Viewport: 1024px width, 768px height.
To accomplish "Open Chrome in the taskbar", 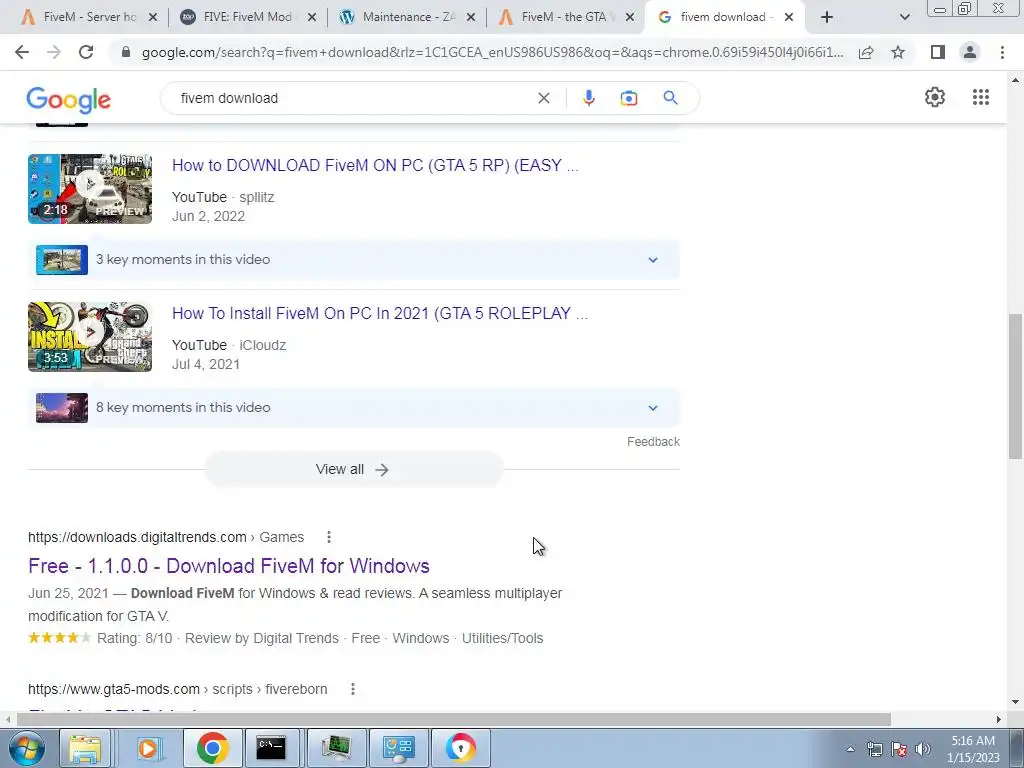I will click(212, 748).
